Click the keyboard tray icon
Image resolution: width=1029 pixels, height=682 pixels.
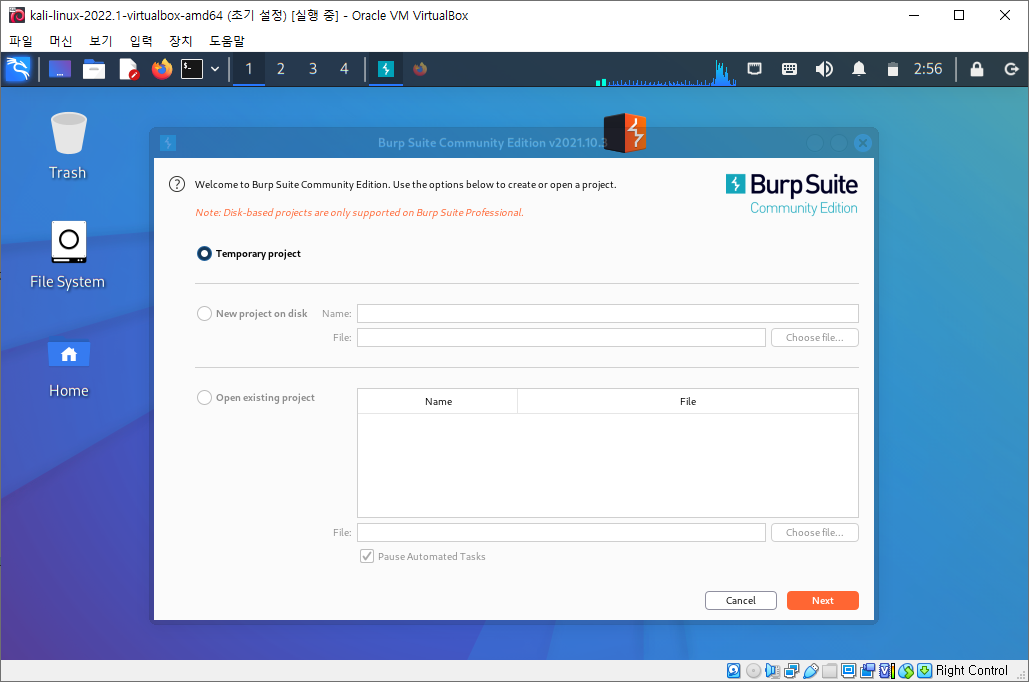tap(789, 69)
